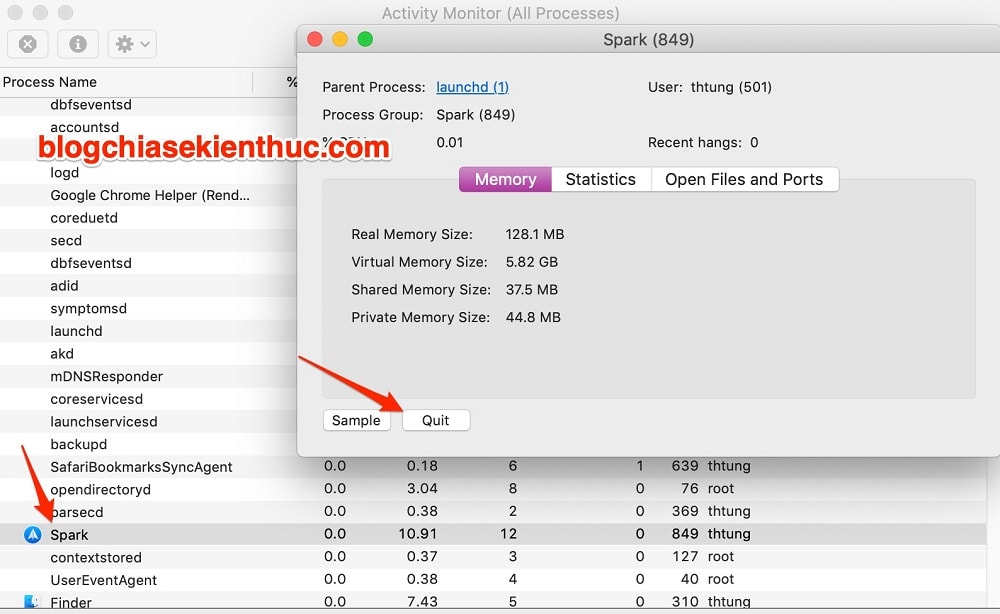Image resolution: width=1000 pixels, height=614 pixels.
Task: Select the contextstored process
Action: pyautogui.click(x=96, y=557)
